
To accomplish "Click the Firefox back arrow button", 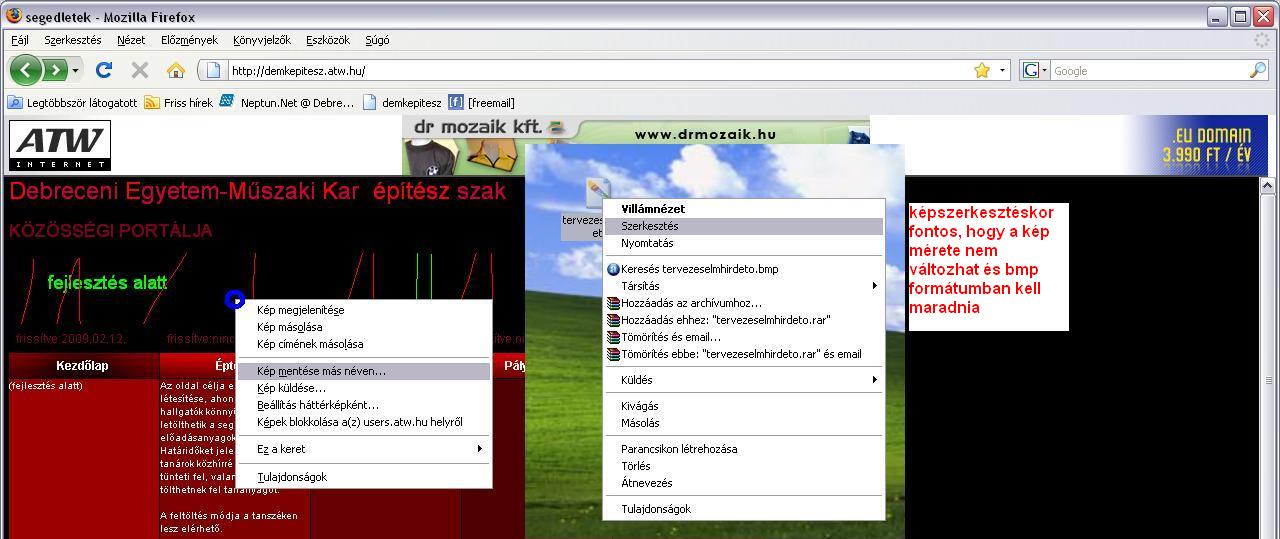I will tap(26, 70).
